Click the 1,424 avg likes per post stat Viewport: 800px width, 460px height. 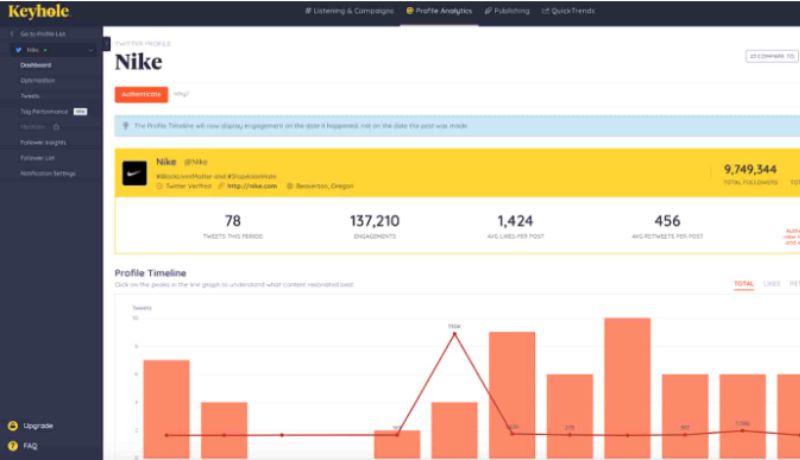pyautogui.click(x=515, y=221)
